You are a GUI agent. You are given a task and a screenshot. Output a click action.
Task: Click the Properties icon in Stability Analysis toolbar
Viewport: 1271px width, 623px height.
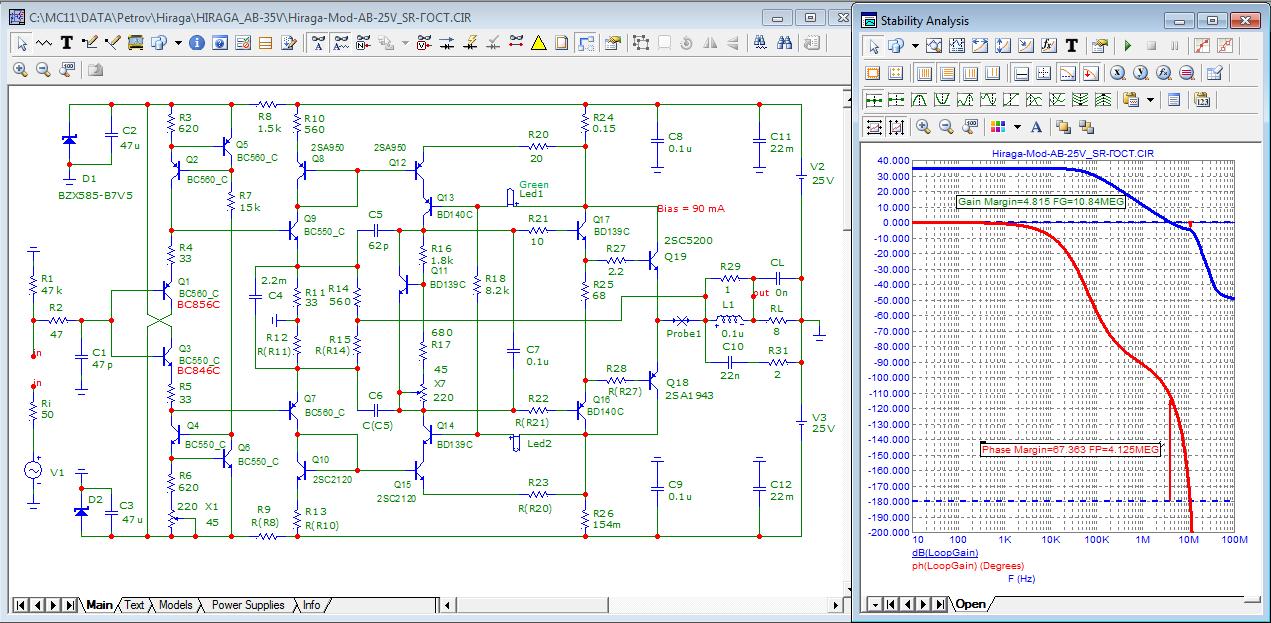pos(1100,46)
